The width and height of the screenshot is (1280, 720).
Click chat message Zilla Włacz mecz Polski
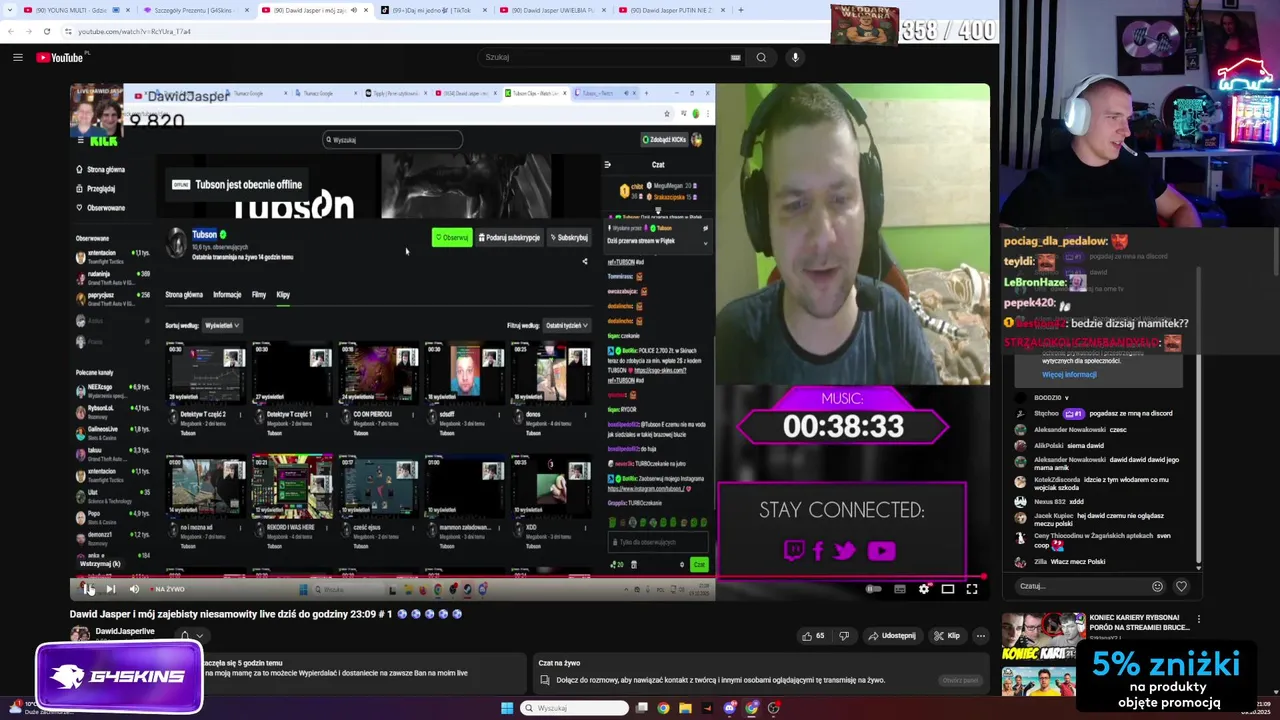(1069, 562)
